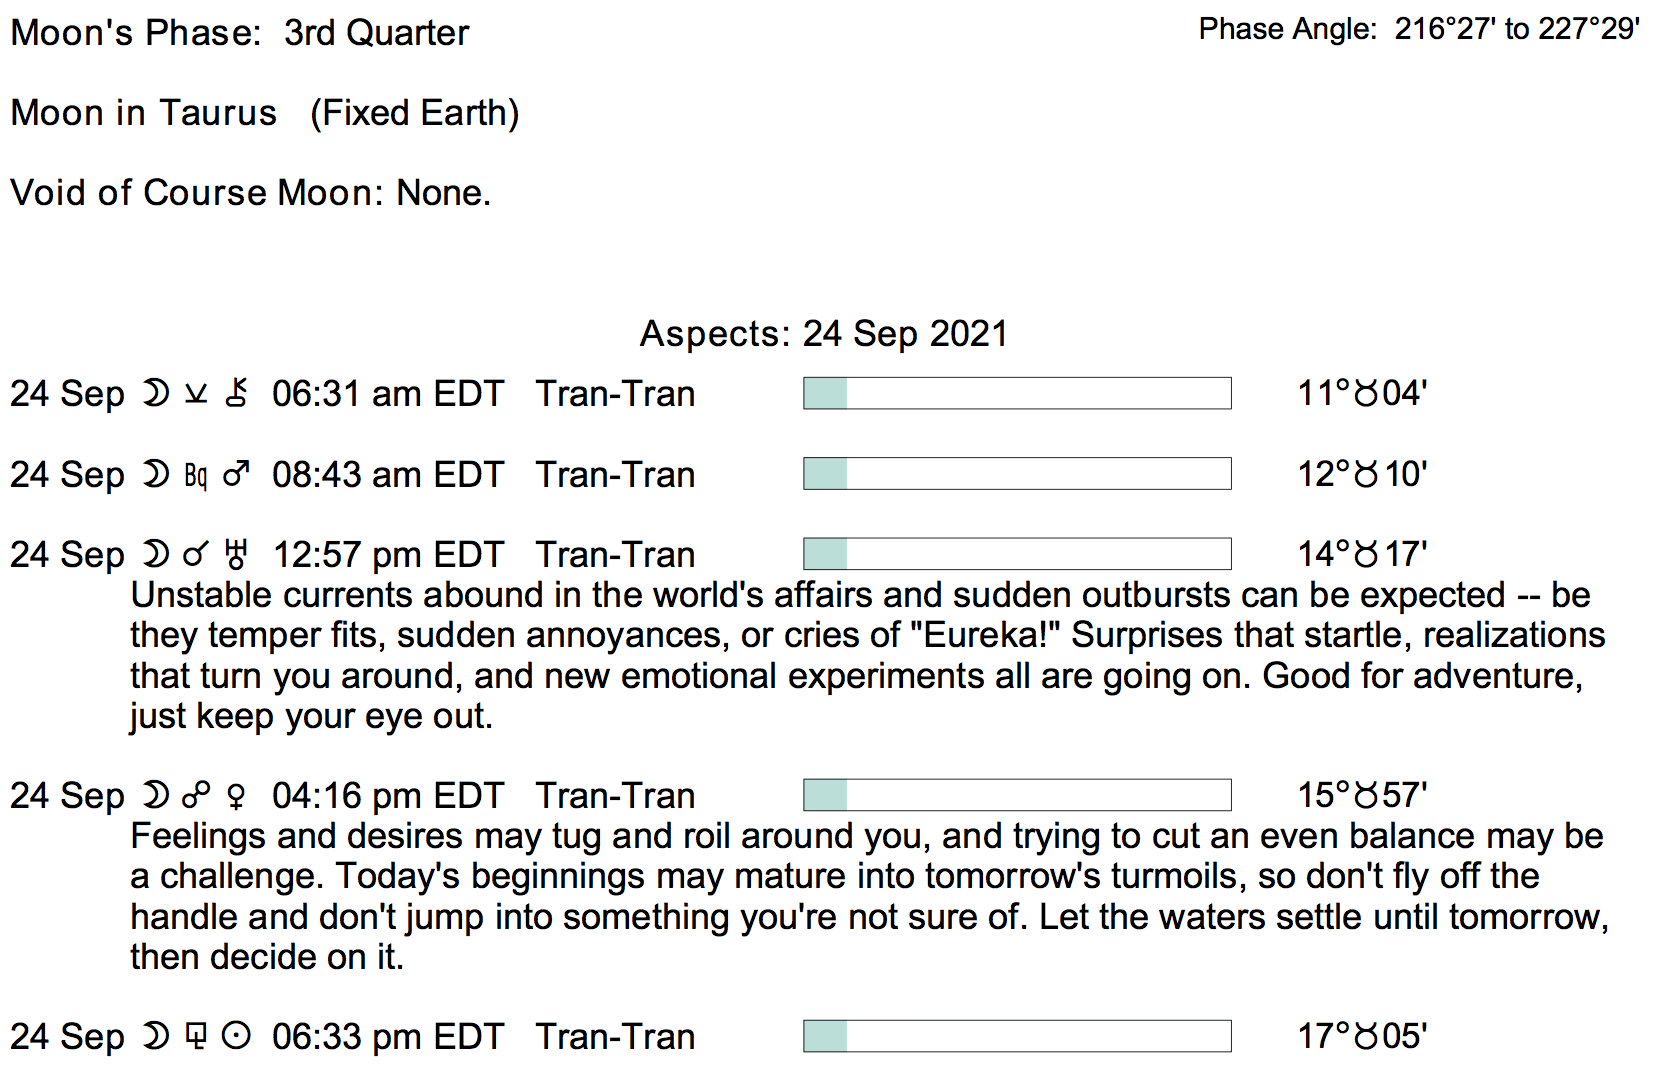Select the Uranus glyph in the 12:57 pm aspect
The width and height of the screenshot is (1666, 1084).
(236, 554)
